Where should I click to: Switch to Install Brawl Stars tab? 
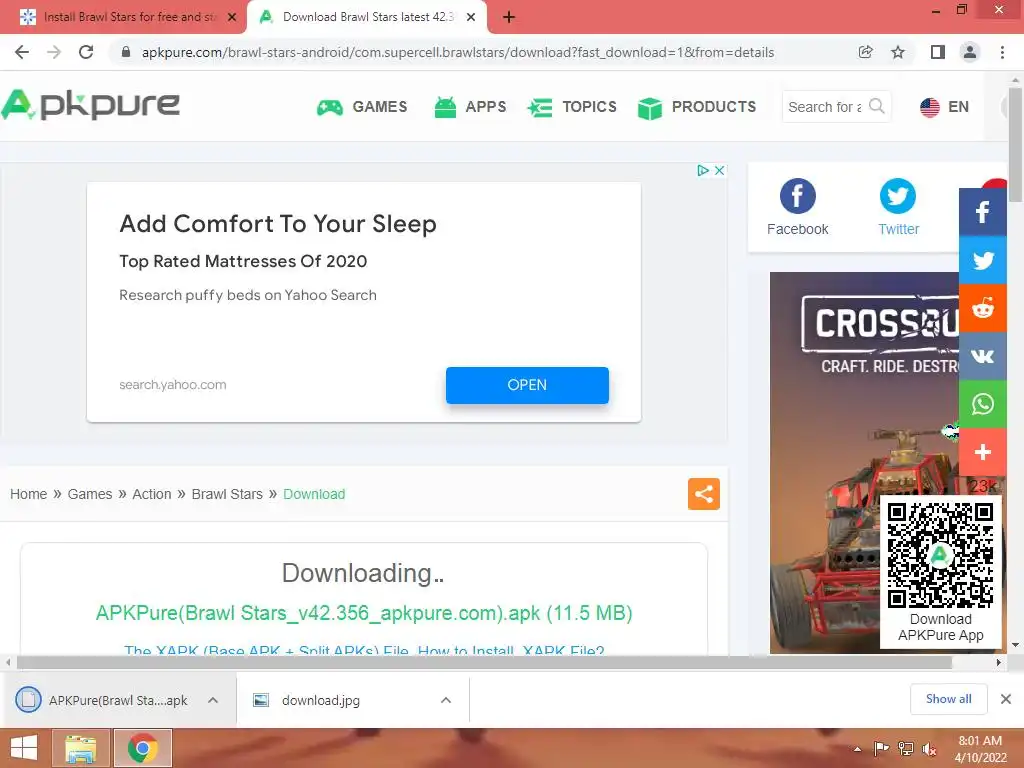tap(123, 18)
